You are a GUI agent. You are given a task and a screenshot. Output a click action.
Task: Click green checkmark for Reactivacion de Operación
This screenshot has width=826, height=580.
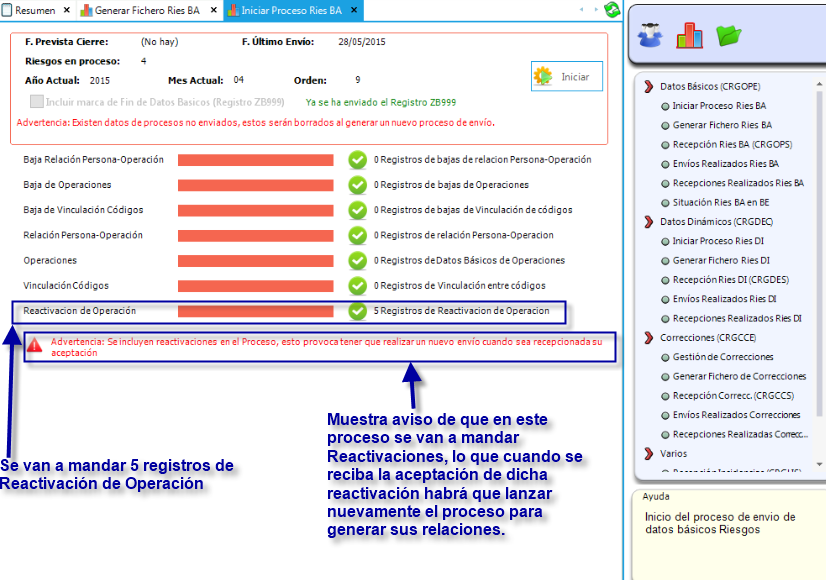[x=357, y=311]
